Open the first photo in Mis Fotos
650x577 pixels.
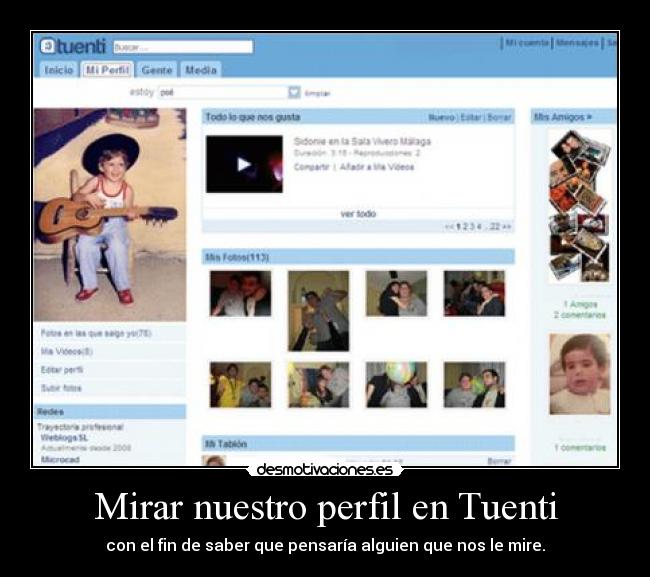[240, 294]
